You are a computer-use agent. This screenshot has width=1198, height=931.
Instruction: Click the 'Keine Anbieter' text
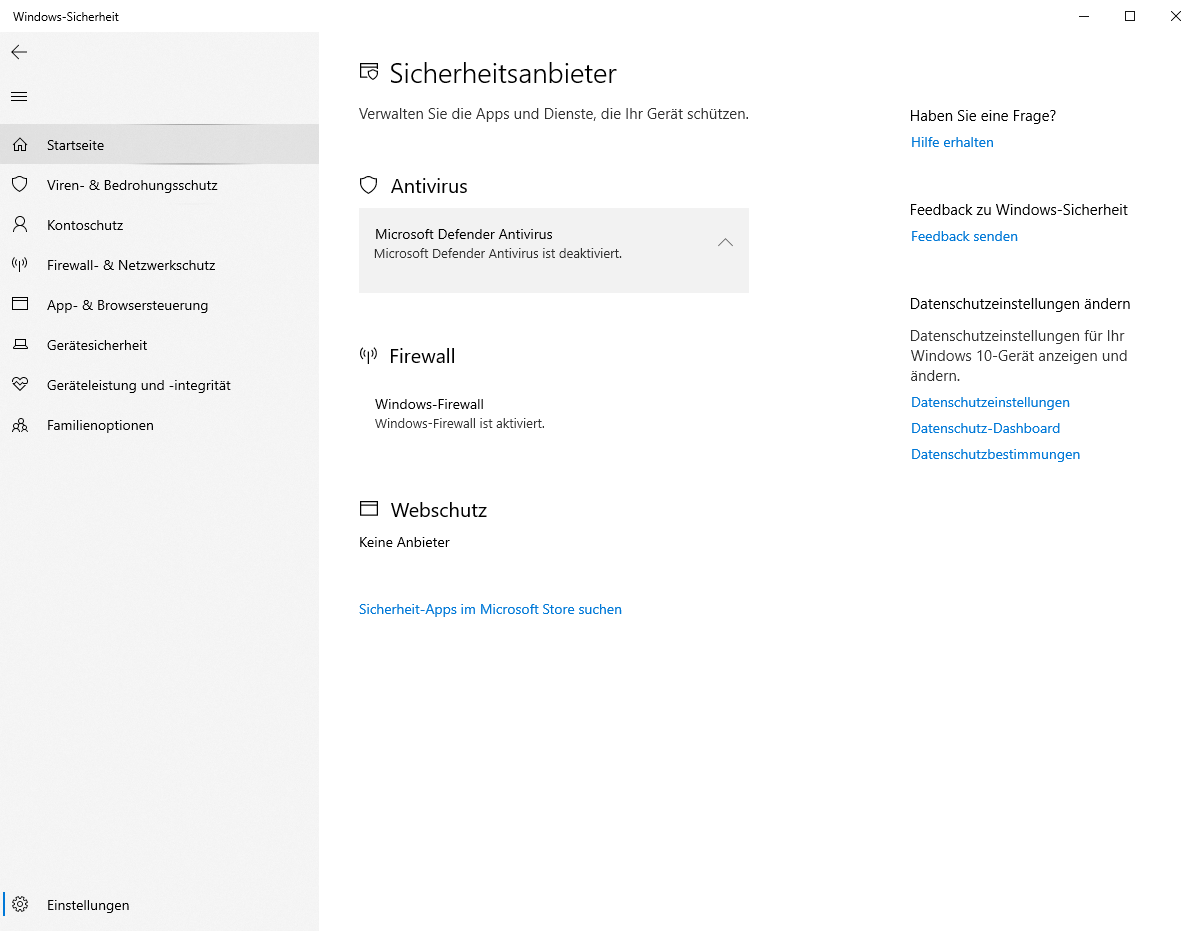pos(404,542)
